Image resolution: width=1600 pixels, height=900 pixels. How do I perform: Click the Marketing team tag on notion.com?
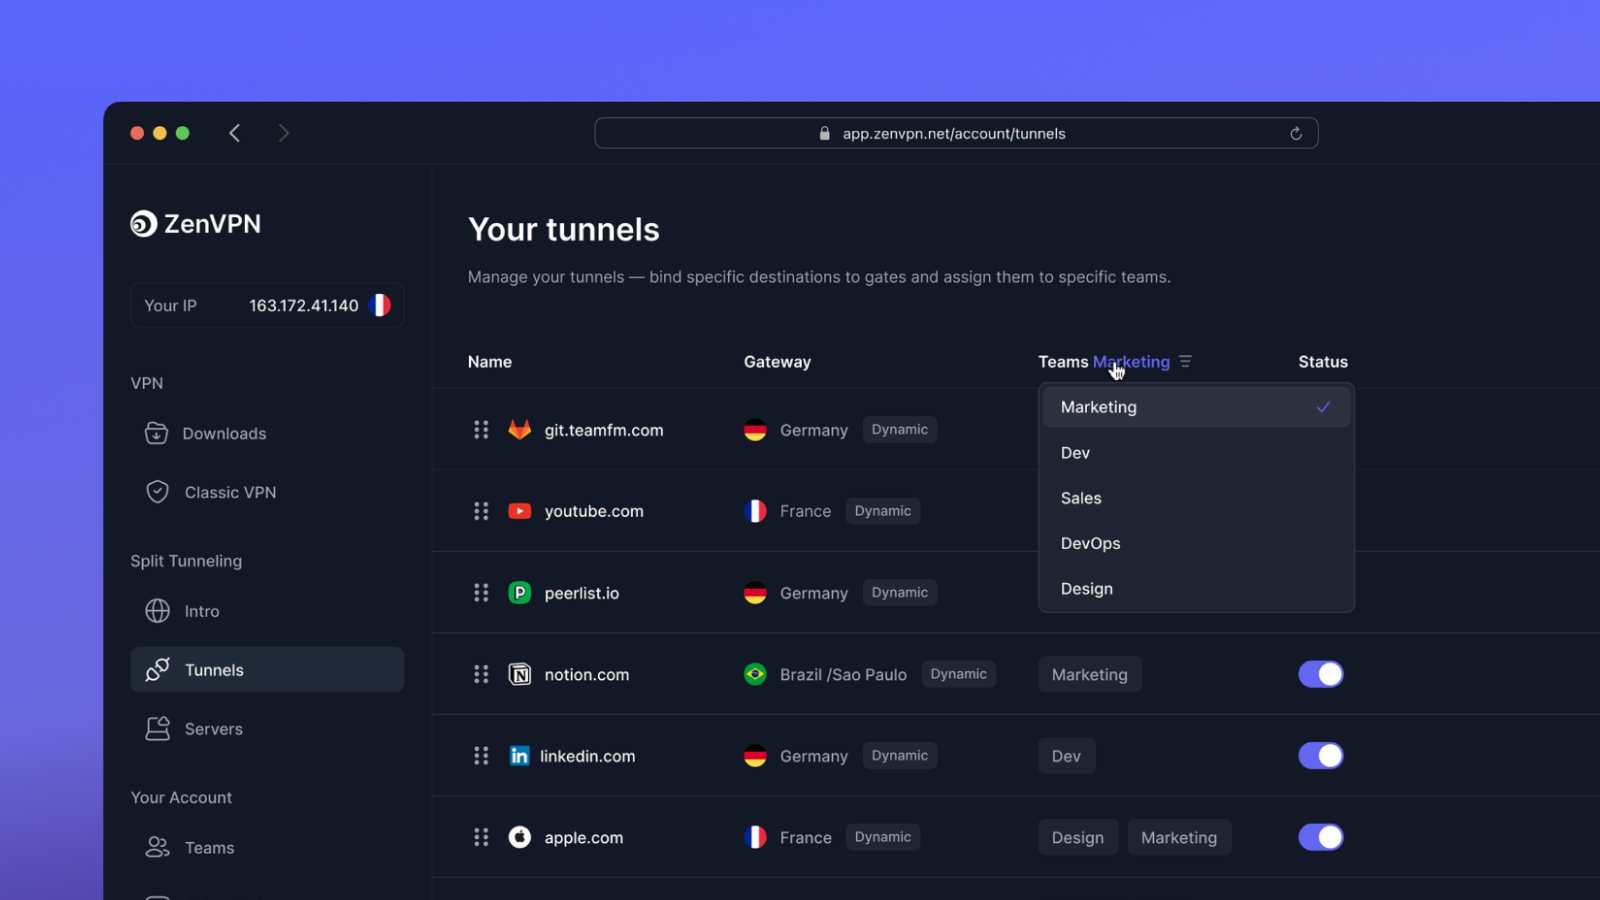point(1090,674)
